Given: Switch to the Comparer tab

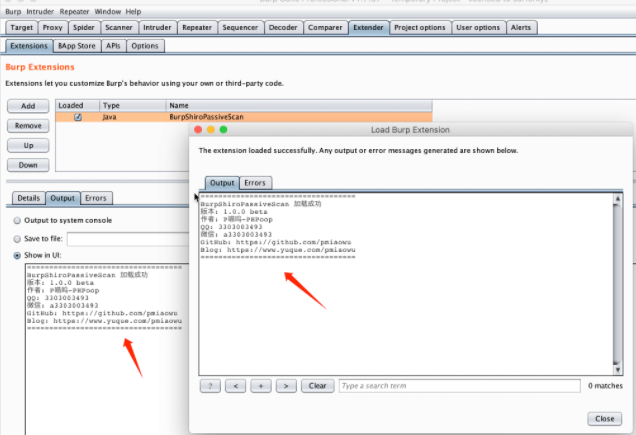Looking at the screenshot, I should click(x=325, y=28).
